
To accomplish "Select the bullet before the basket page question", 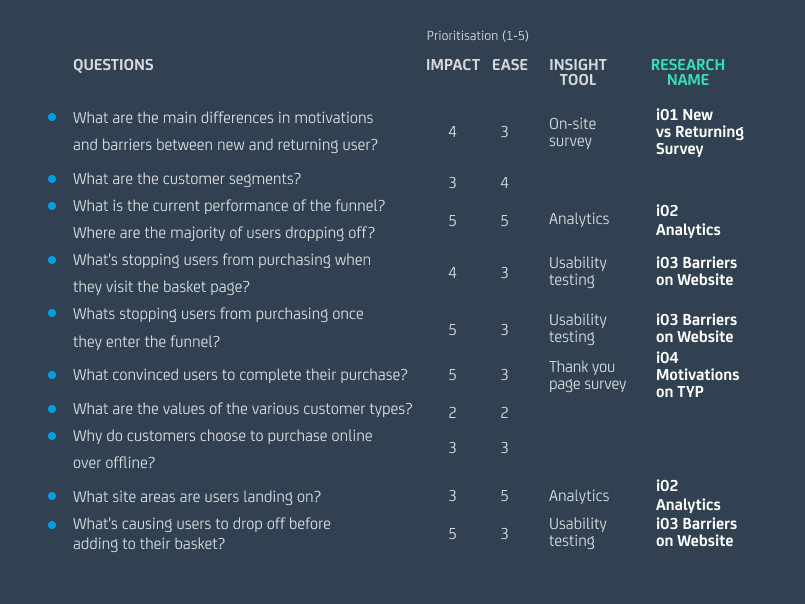I will click(x=52, y=259).
